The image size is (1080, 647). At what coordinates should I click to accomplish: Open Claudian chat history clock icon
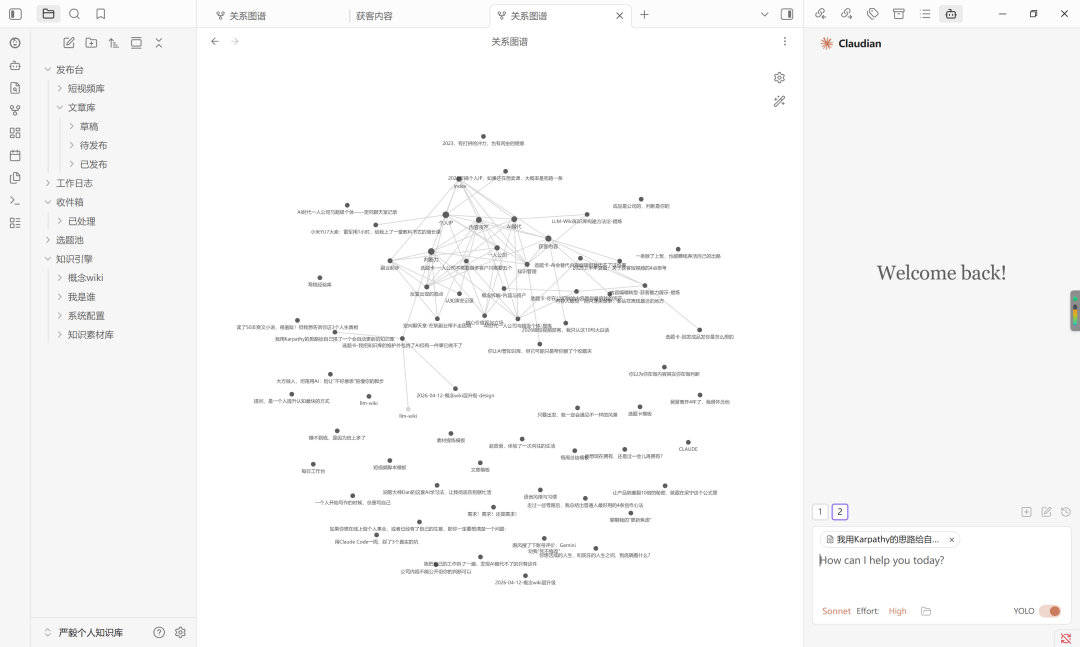(x=1066, y=512)
